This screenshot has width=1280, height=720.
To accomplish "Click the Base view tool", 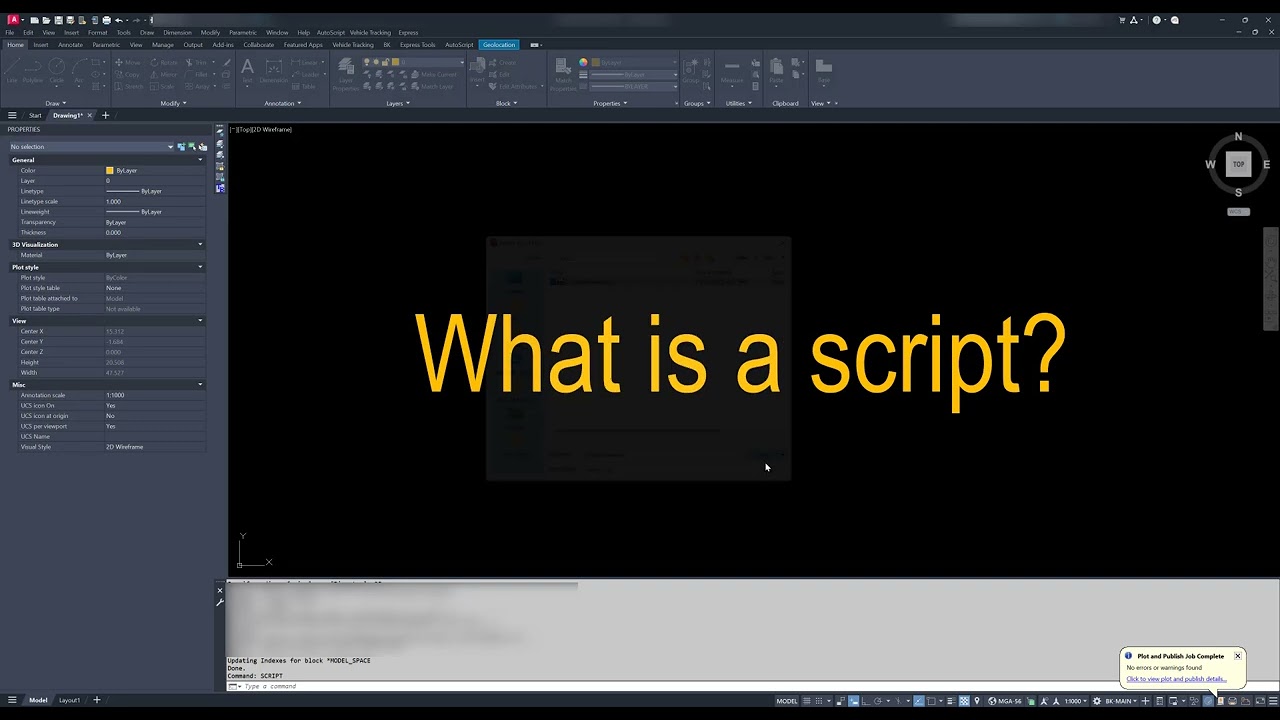I will (x=824, y=71).
